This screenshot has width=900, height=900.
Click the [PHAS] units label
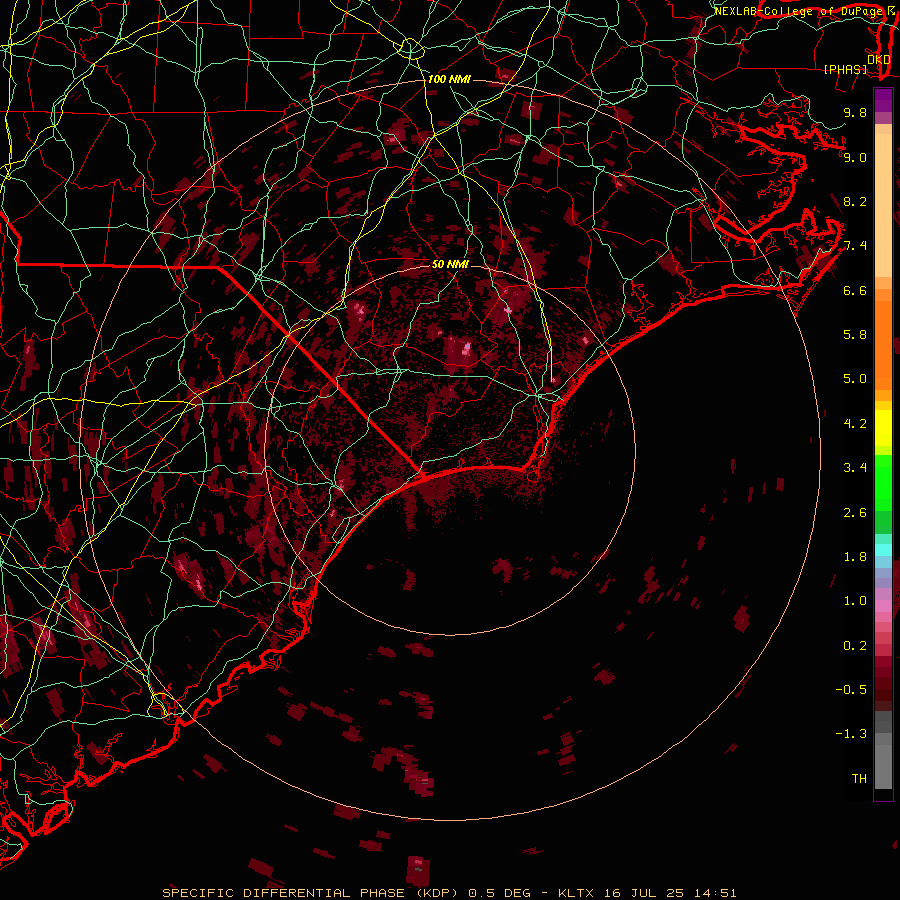pos(845,69)
